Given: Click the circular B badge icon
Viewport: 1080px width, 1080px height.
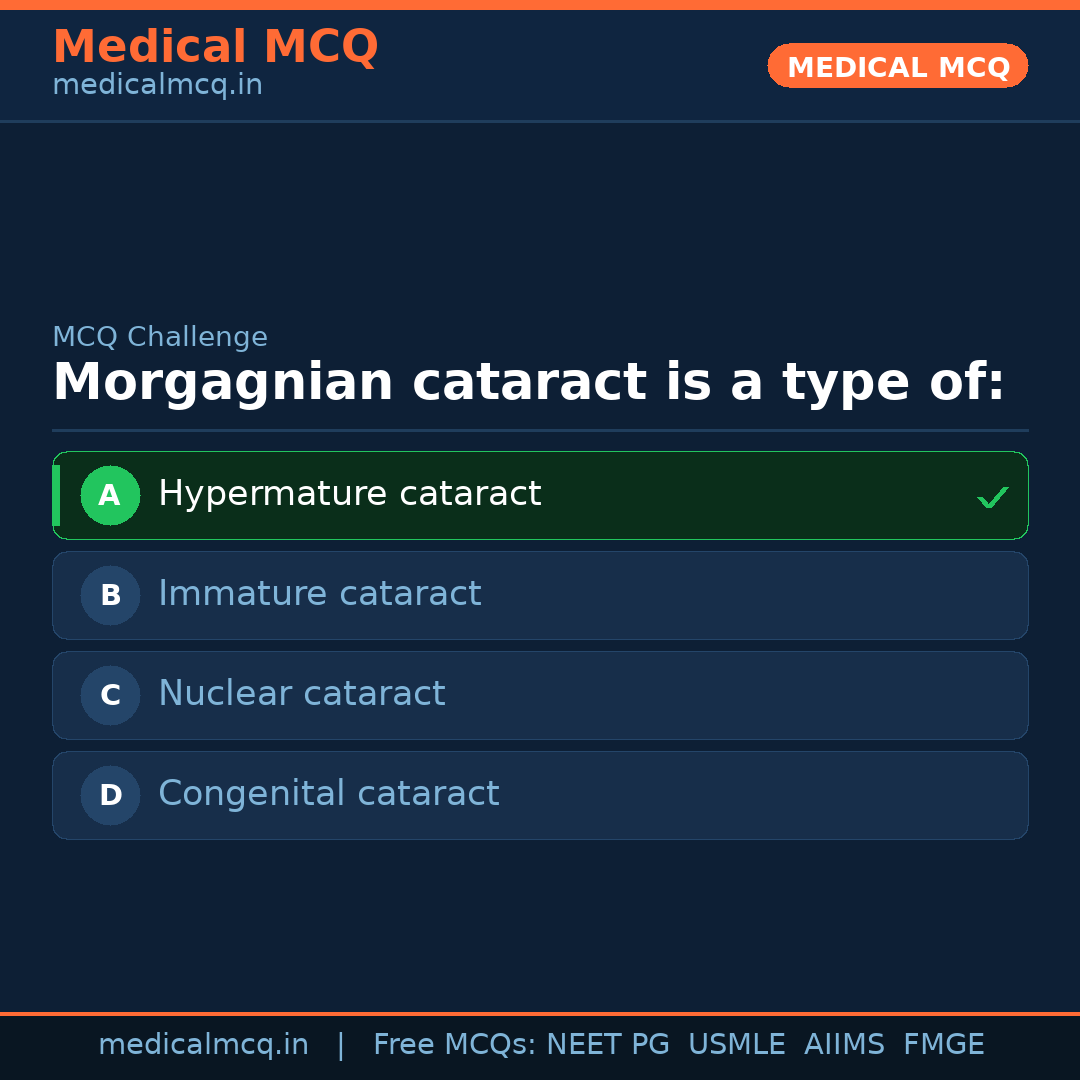Looking at the screenshot, I should [110, 595].
